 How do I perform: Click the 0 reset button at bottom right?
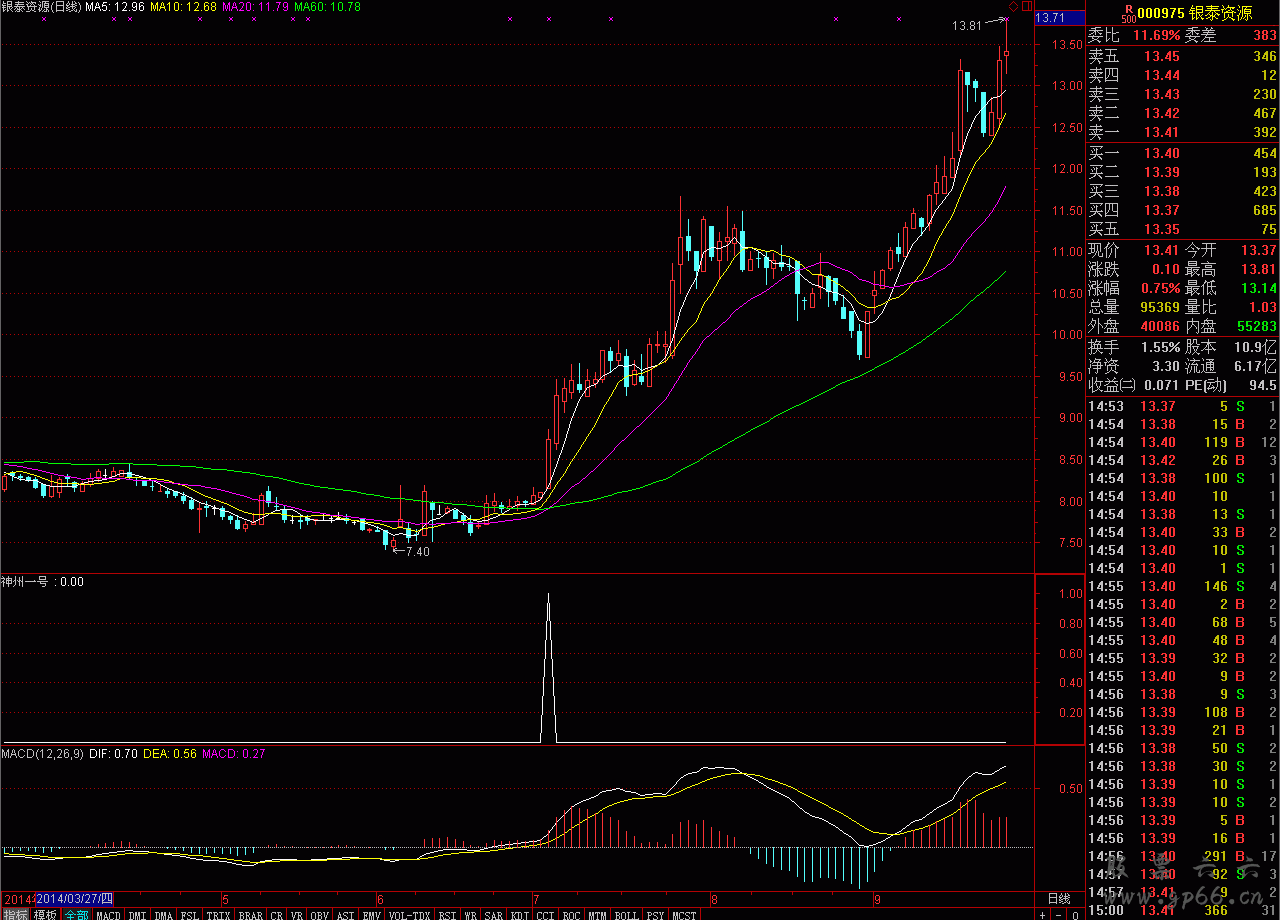1074,914
